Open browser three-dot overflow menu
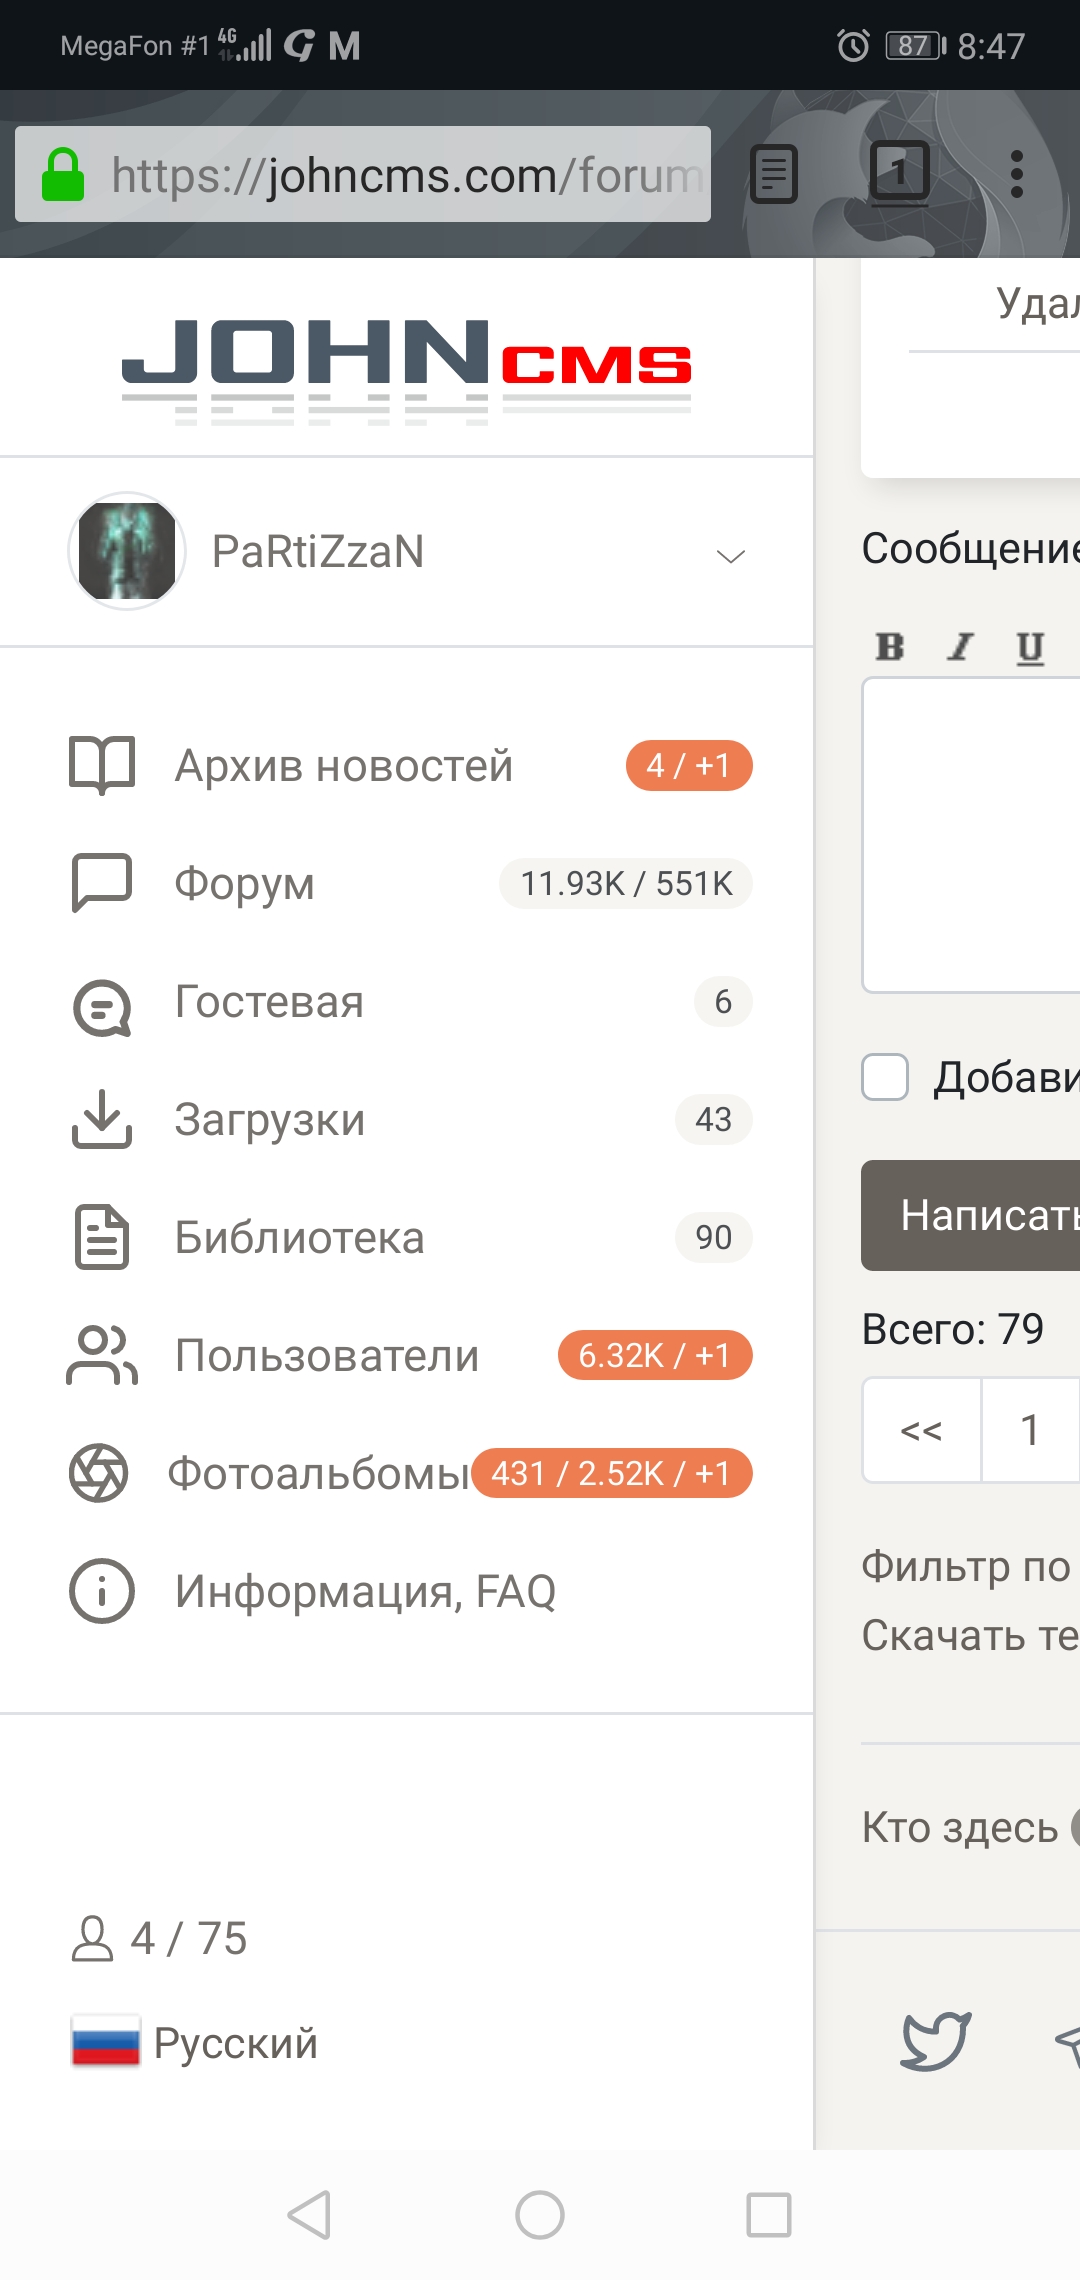 click(x=1016, y=174)
